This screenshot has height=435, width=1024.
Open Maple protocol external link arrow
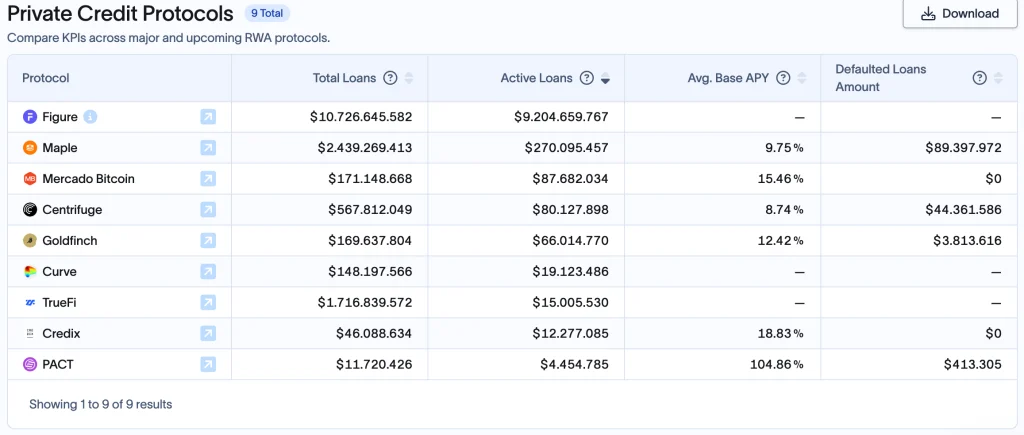point(207,148)
